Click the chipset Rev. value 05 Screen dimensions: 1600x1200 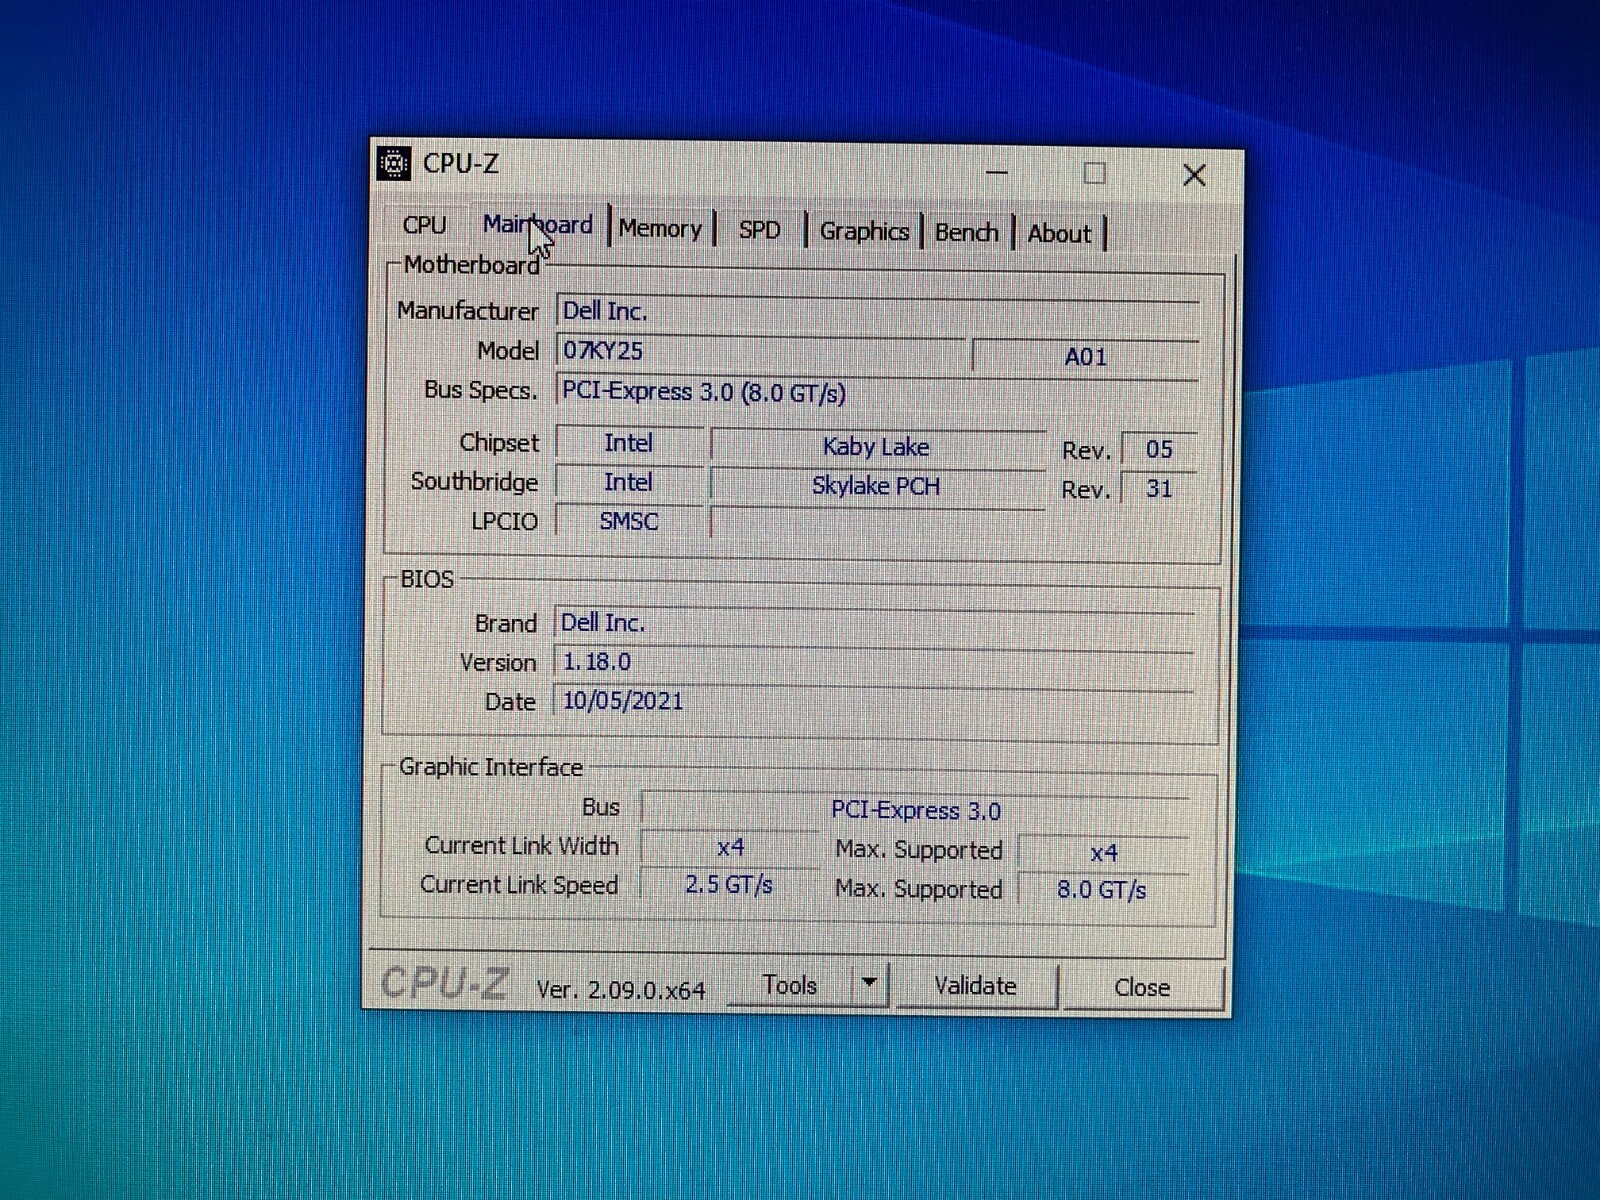[x=1158, y=449]
